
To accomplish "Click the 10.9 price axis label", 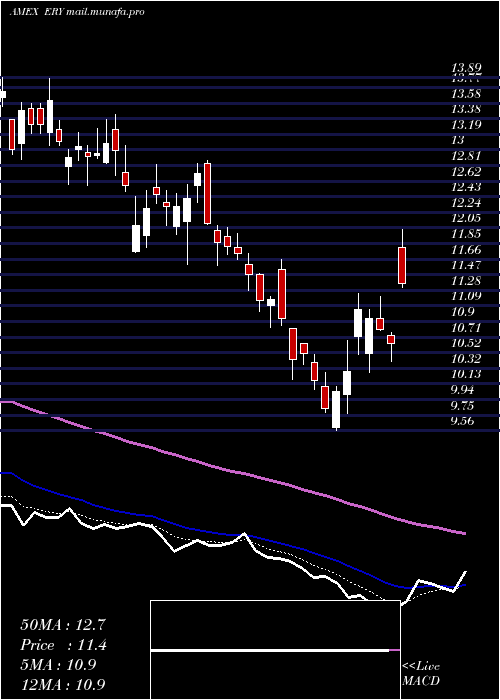I will tap(462, 312).
